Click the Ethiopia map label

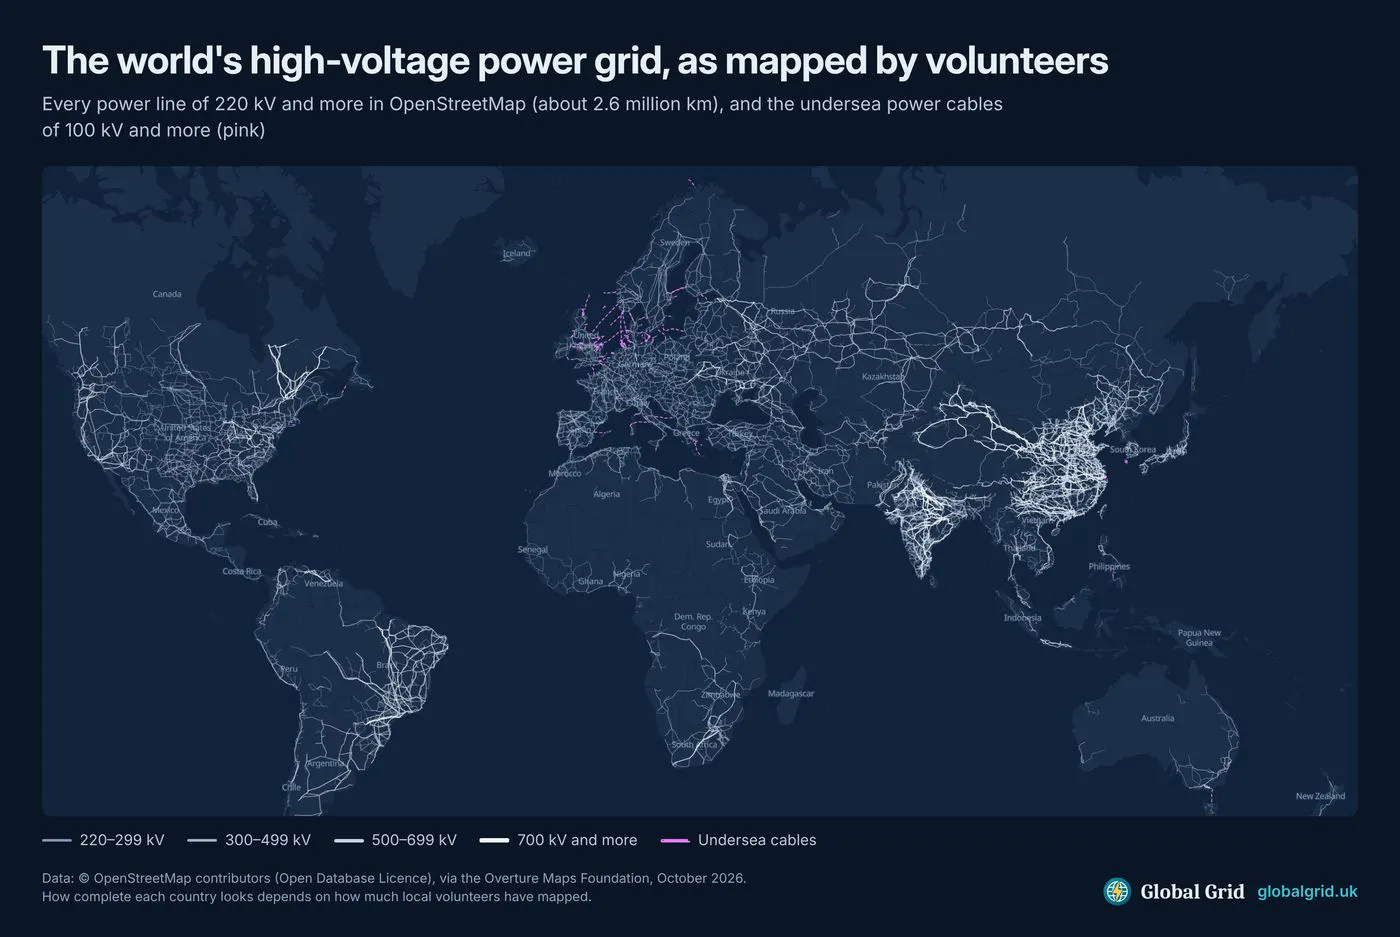pos(759,580)
